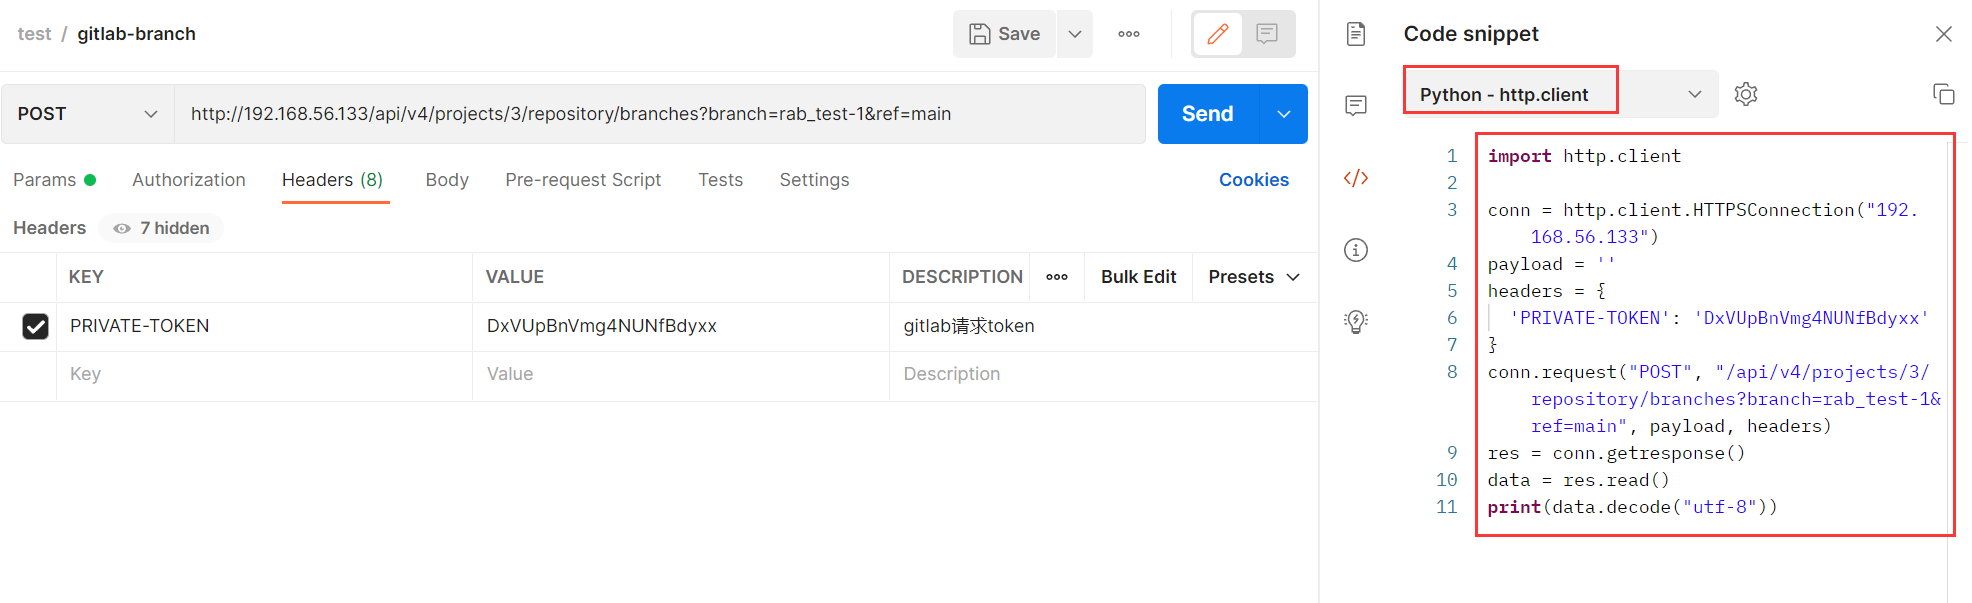This screenshot has height=603, width=1972.
Task: Open the three-dot more actions menu
Action: point(1129,34)
